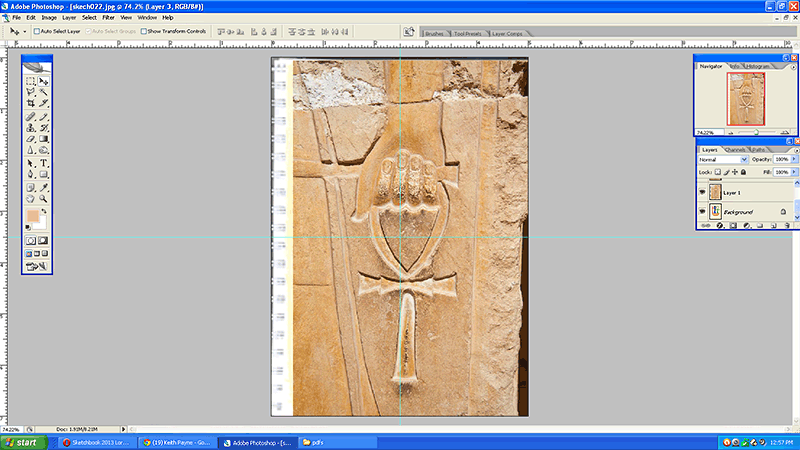
Task: Check Show Transform Controls option
Action: (x=144, y=31)
